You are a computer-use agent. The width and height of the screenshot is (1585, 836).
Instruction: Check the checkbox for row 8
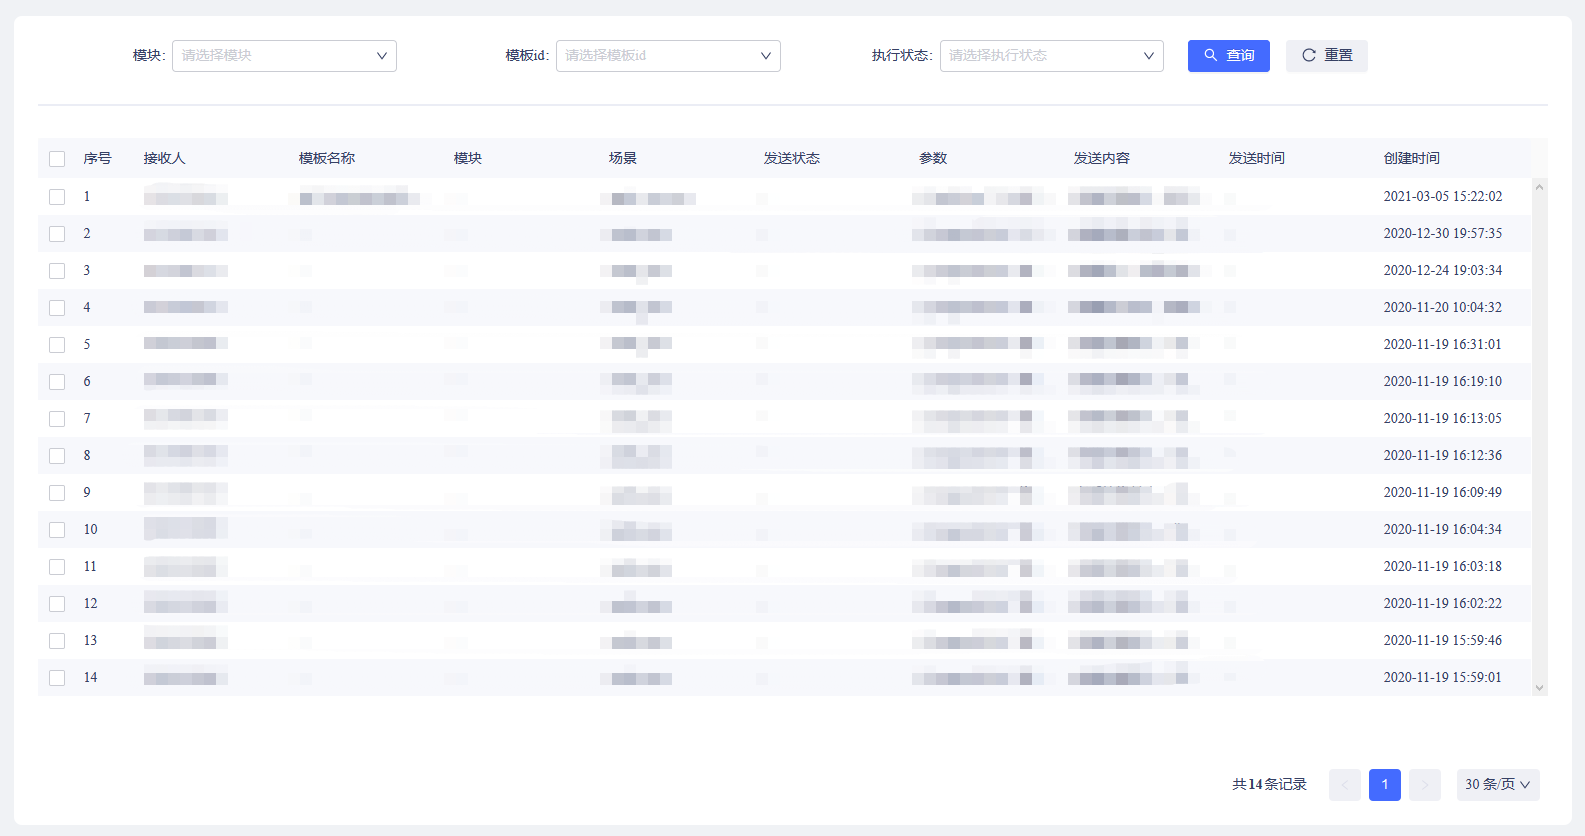pyautogui.click(x=57, y=456)
